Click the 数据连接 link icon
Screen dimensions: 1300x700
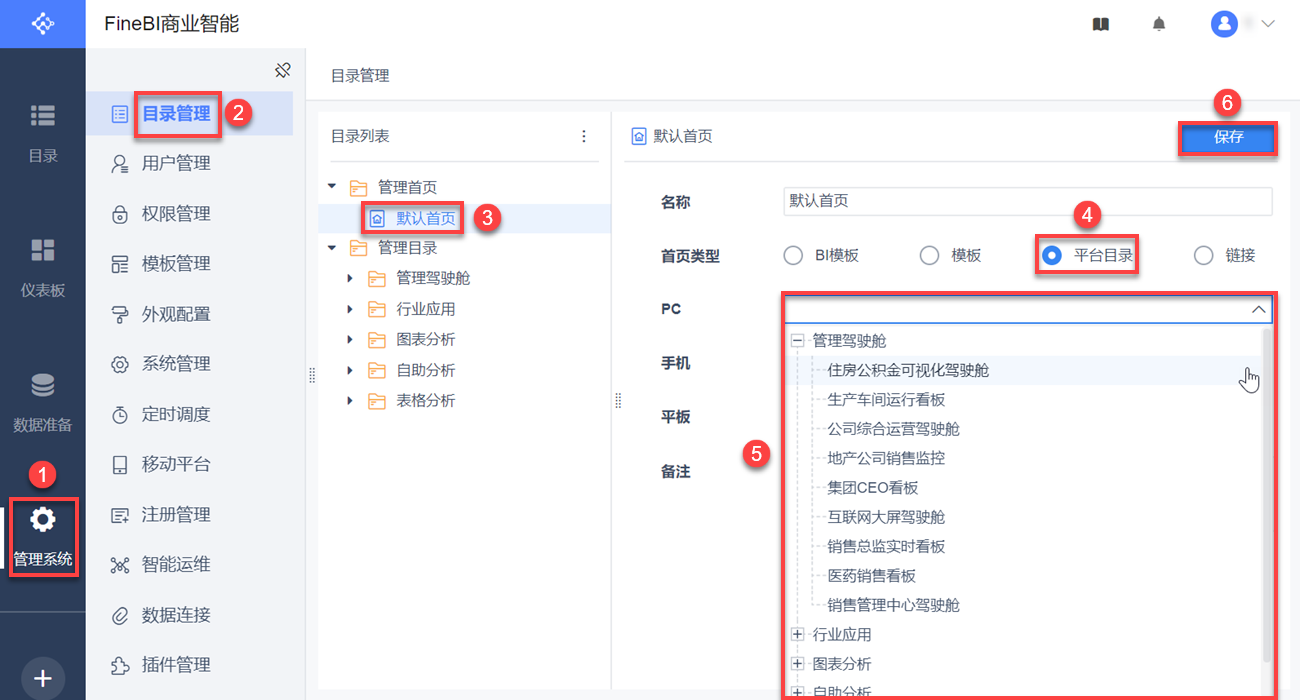(120, 615)
